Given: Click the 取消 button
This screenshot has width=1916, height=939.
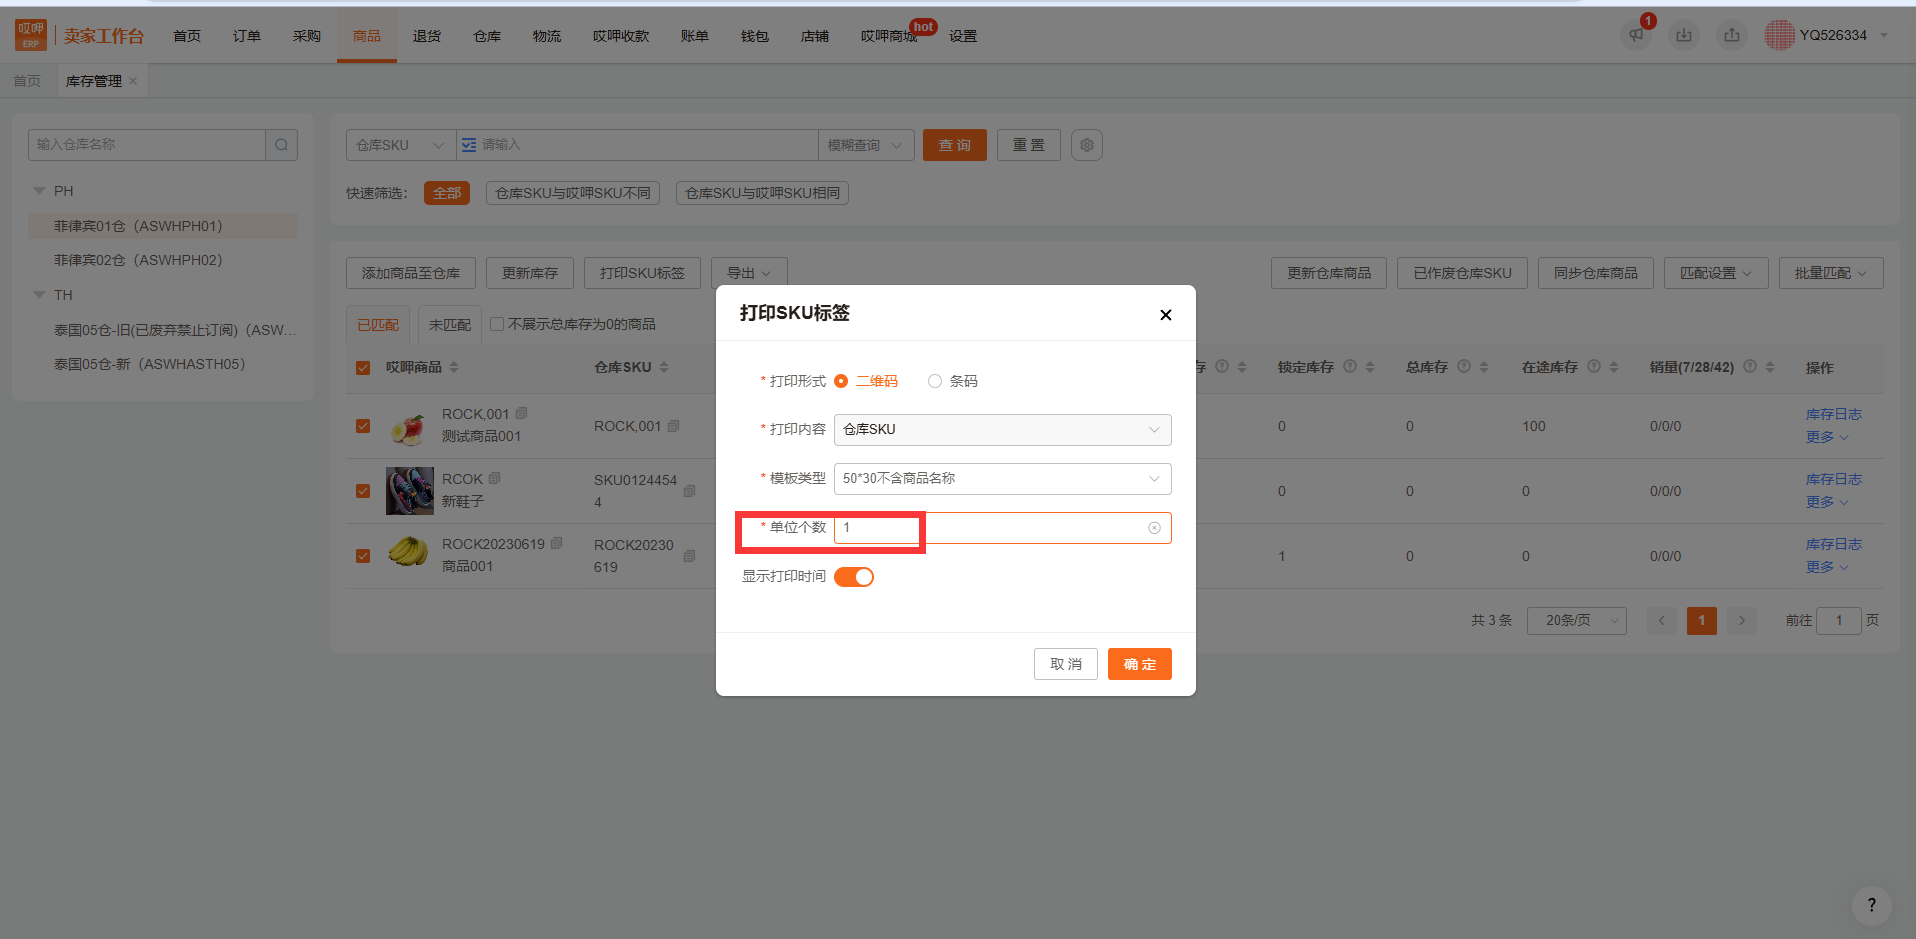Looking at the screenshot, I should tap(1066, 664).
